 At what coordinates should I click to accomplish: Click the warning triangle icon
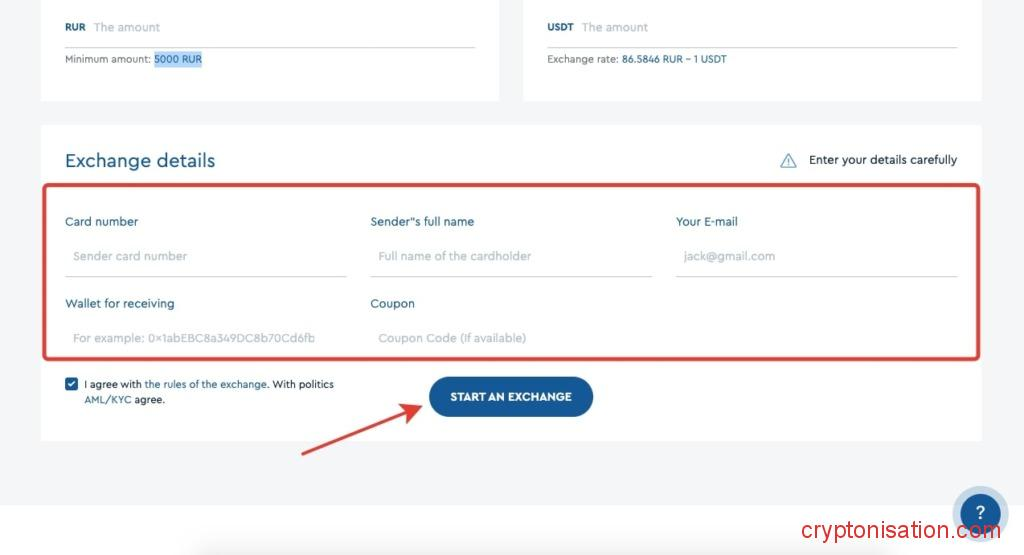(x=788, y=160)
